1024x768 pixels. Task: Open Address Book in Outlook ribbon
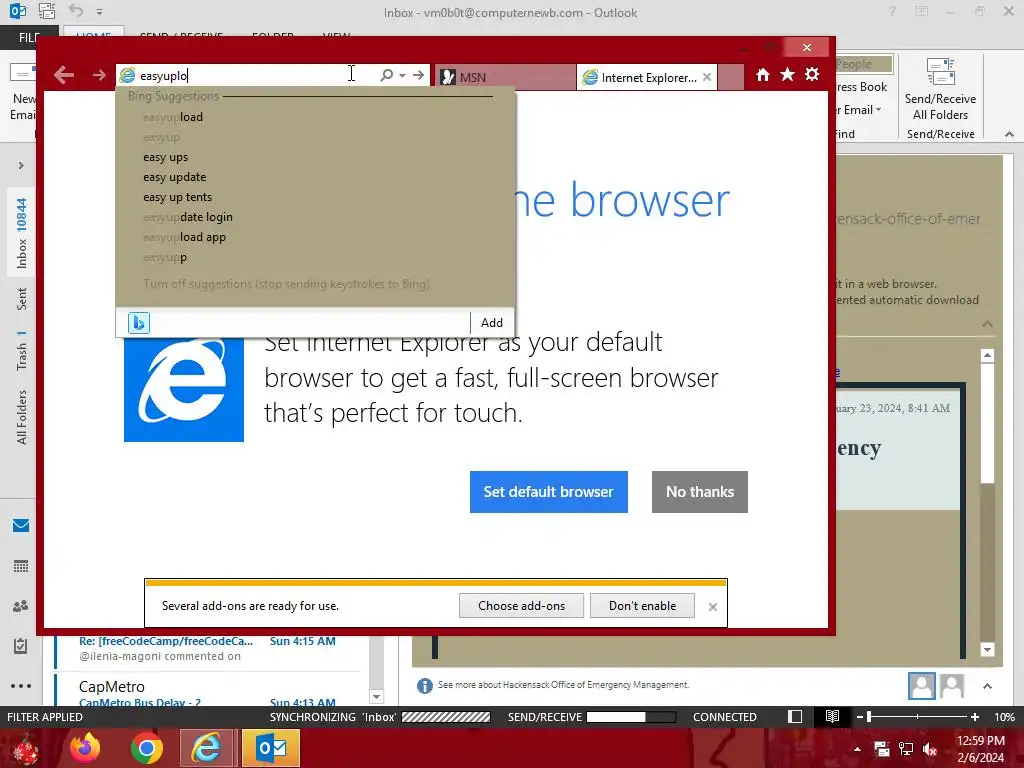pyautogui.click(x=862, y=87)
